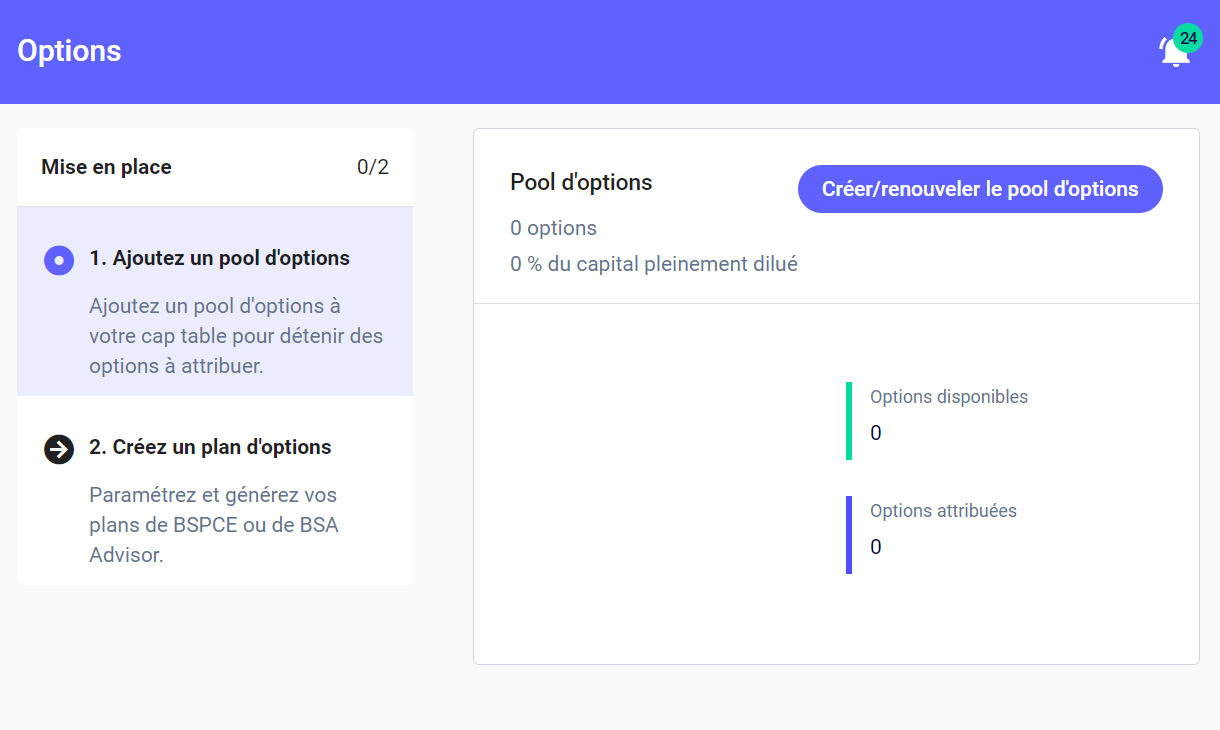This screenshot has width=1220, height=730.
Task: Click the black arrow icon for step 2
Action: 59,449
